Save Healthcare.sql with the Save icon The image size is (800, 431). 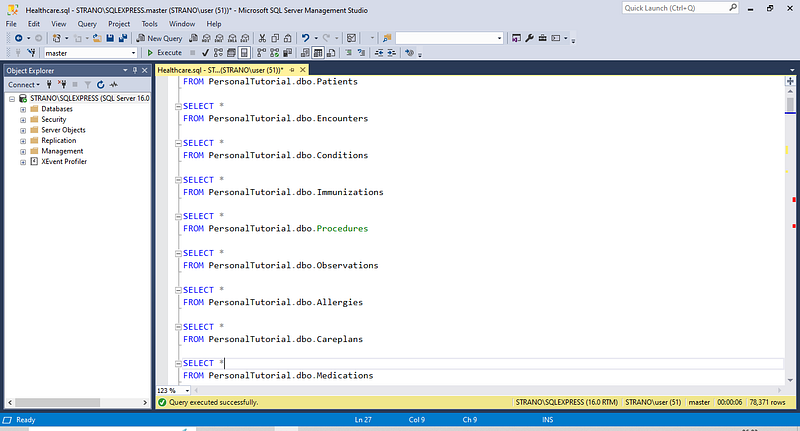(110, 38)
